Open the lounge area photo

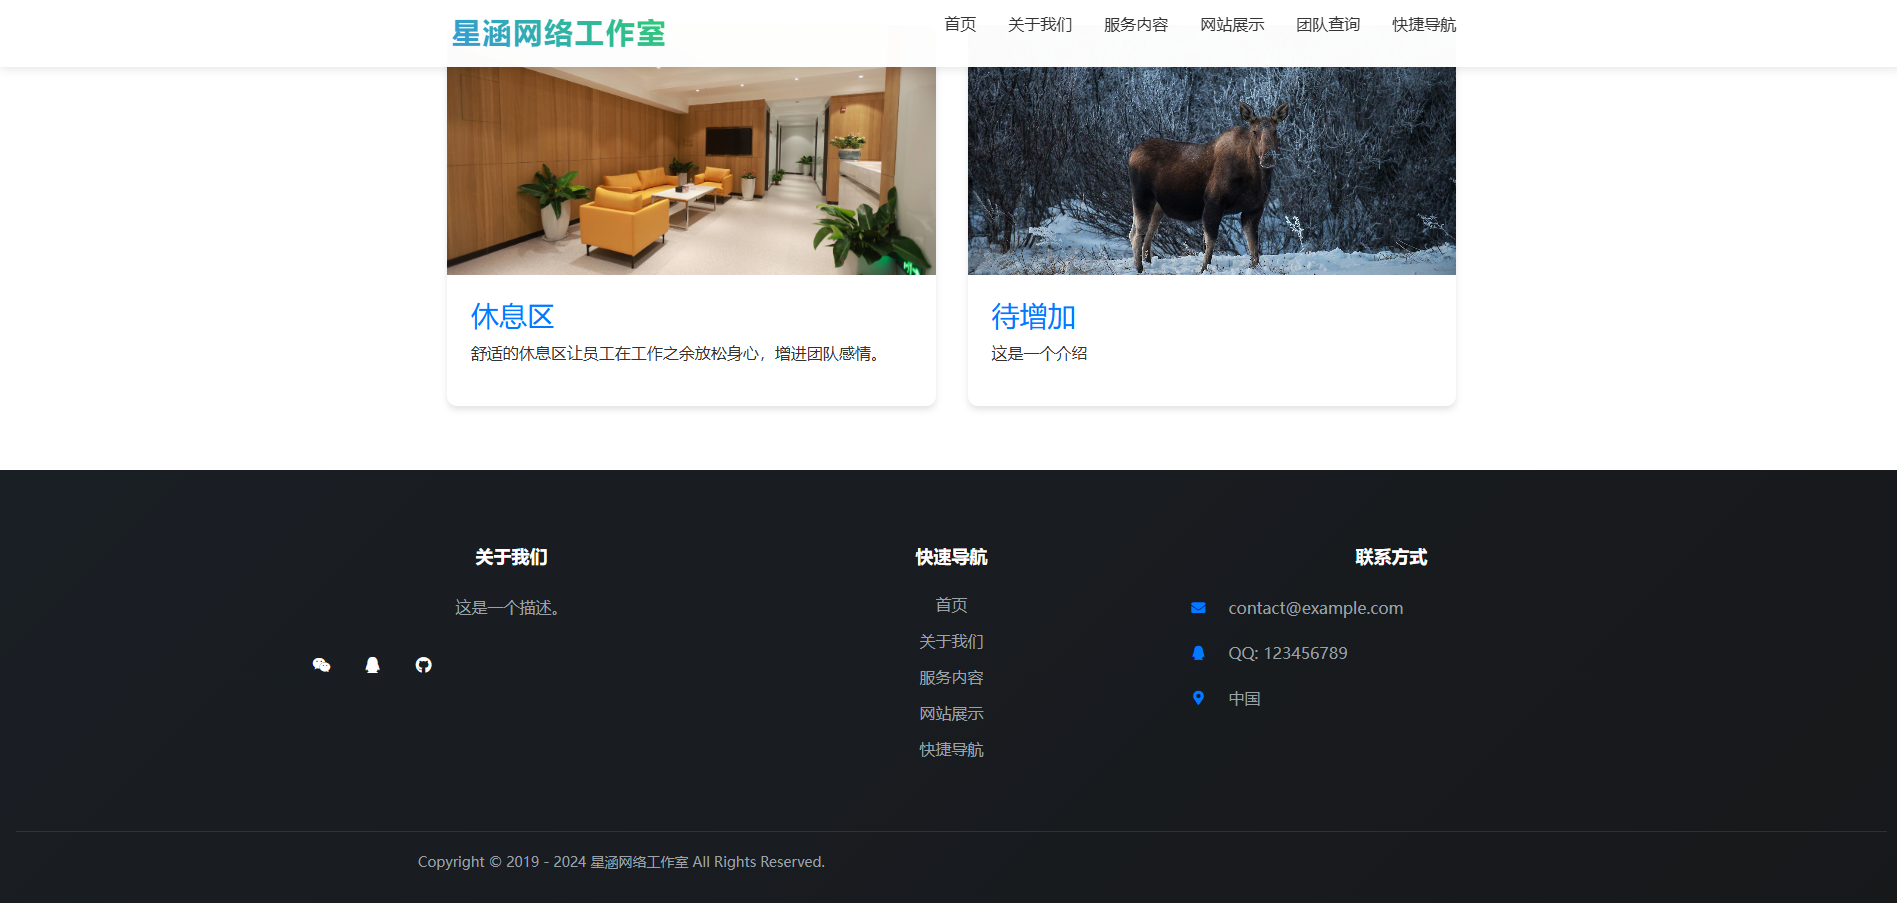click(691, 170)
